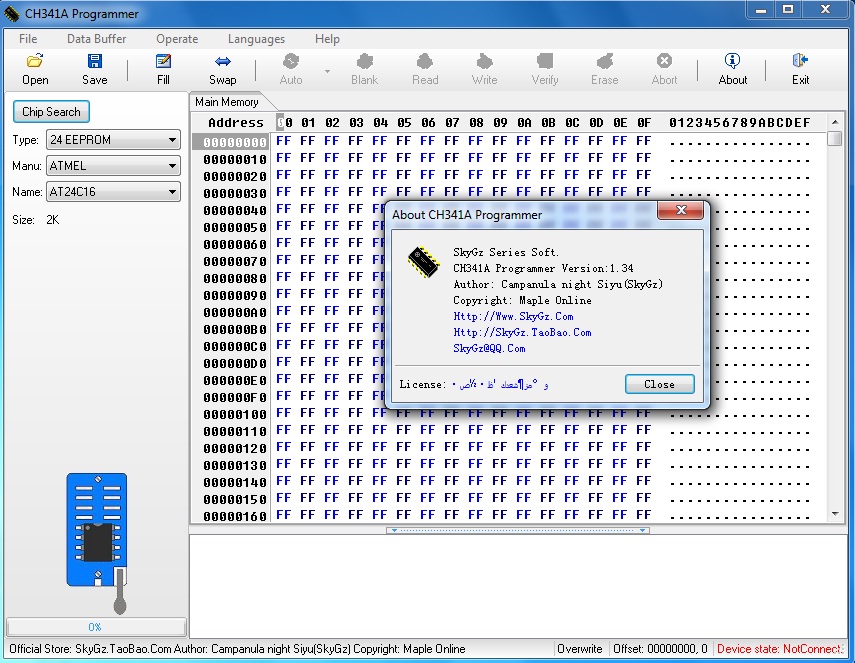Expand the Manu dropdown showing ATMEL
The height and width of the screenshot is (663, 855).
click(113, 166)
